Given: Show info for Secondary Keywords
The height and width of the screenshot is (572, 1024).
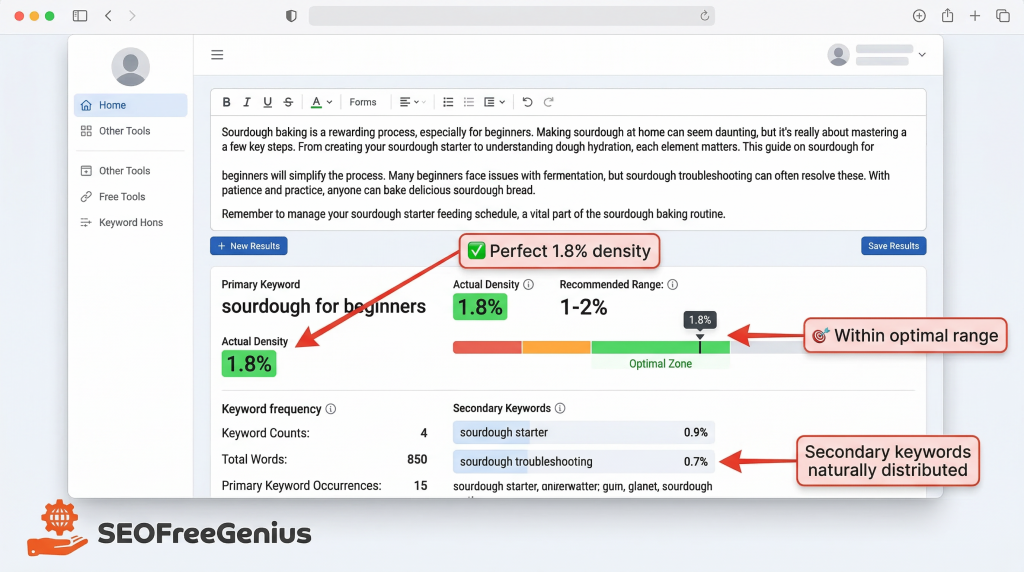Looking at the screenshot, I should click(x=560, y=408).
